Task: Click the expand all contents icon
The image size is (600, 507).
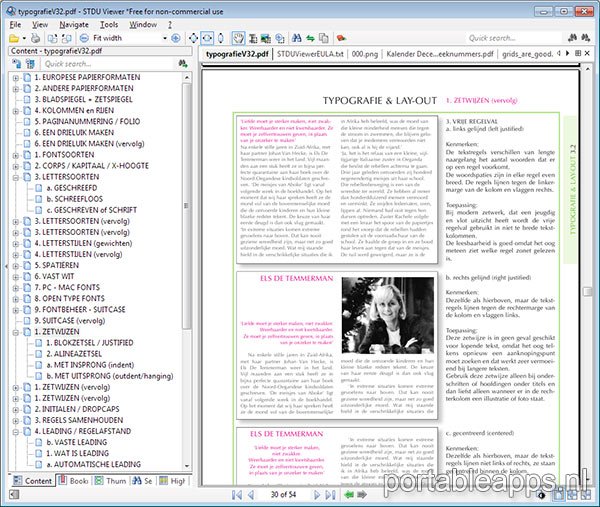Action: click(x=16, y=64)
